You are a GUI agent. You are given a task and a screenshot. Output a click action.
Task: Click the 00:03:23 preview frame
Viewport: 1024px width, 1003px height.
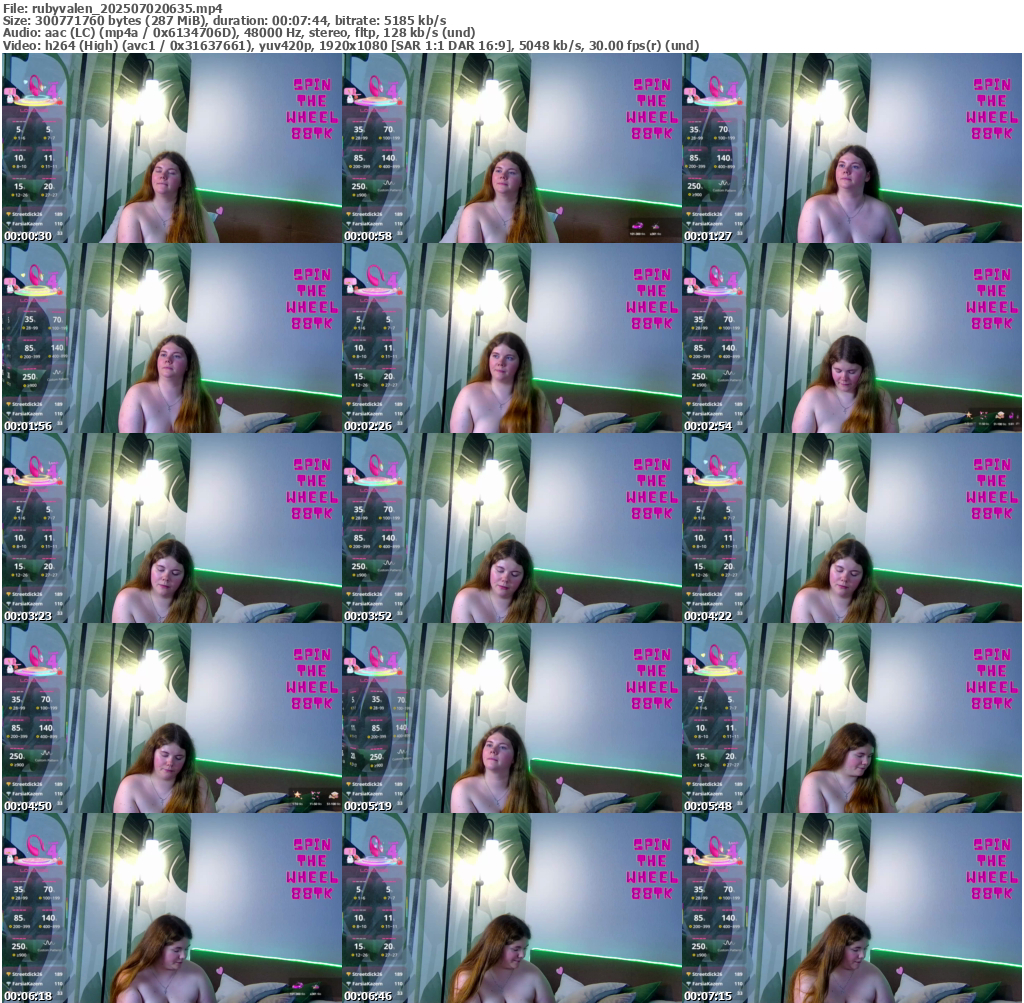pos(171,528)
